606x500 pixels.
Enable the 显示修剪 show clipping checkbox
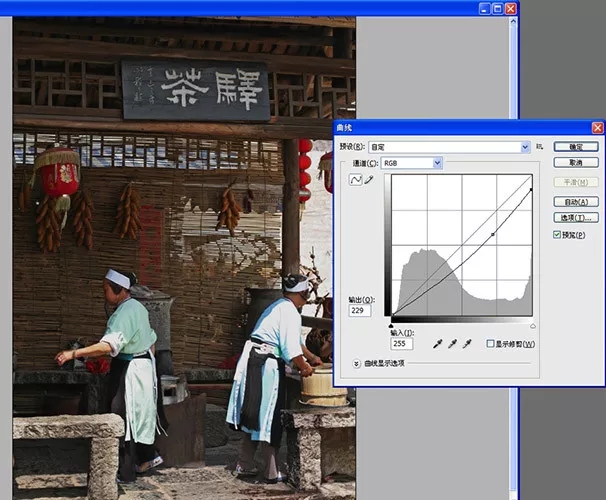click(490, 344)
